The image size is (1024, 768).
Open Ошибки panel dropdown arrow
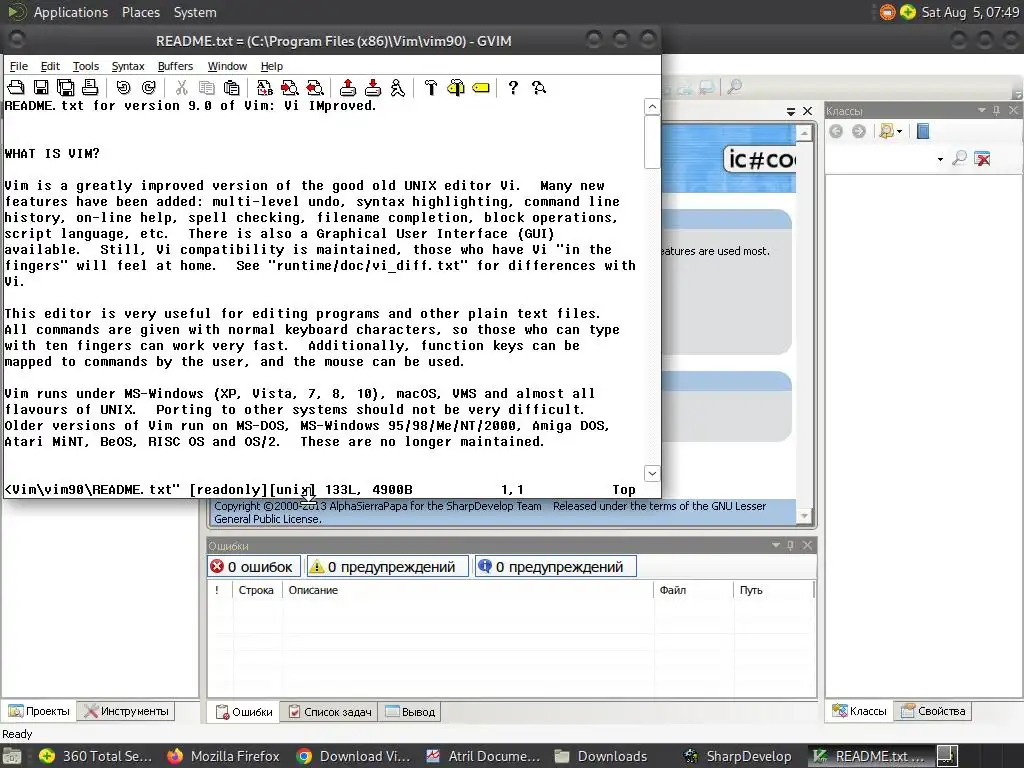tap(776, 545)
